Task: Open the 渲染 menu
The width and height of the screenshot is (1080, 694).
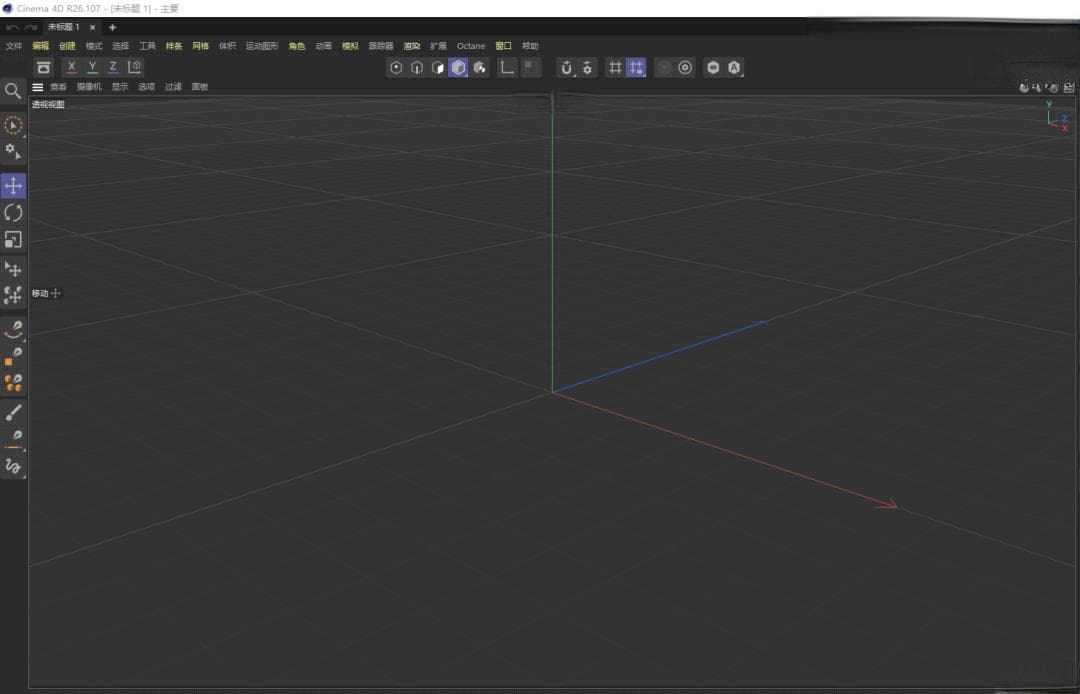Action: pyautogui.click(x=412, y=46)
